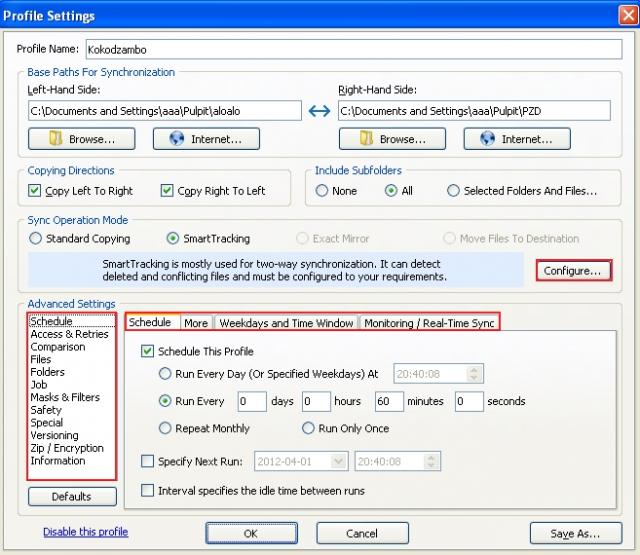Click Disable this profile link
The width and height of the screenshot is (640, 555).
click(85, 532)
